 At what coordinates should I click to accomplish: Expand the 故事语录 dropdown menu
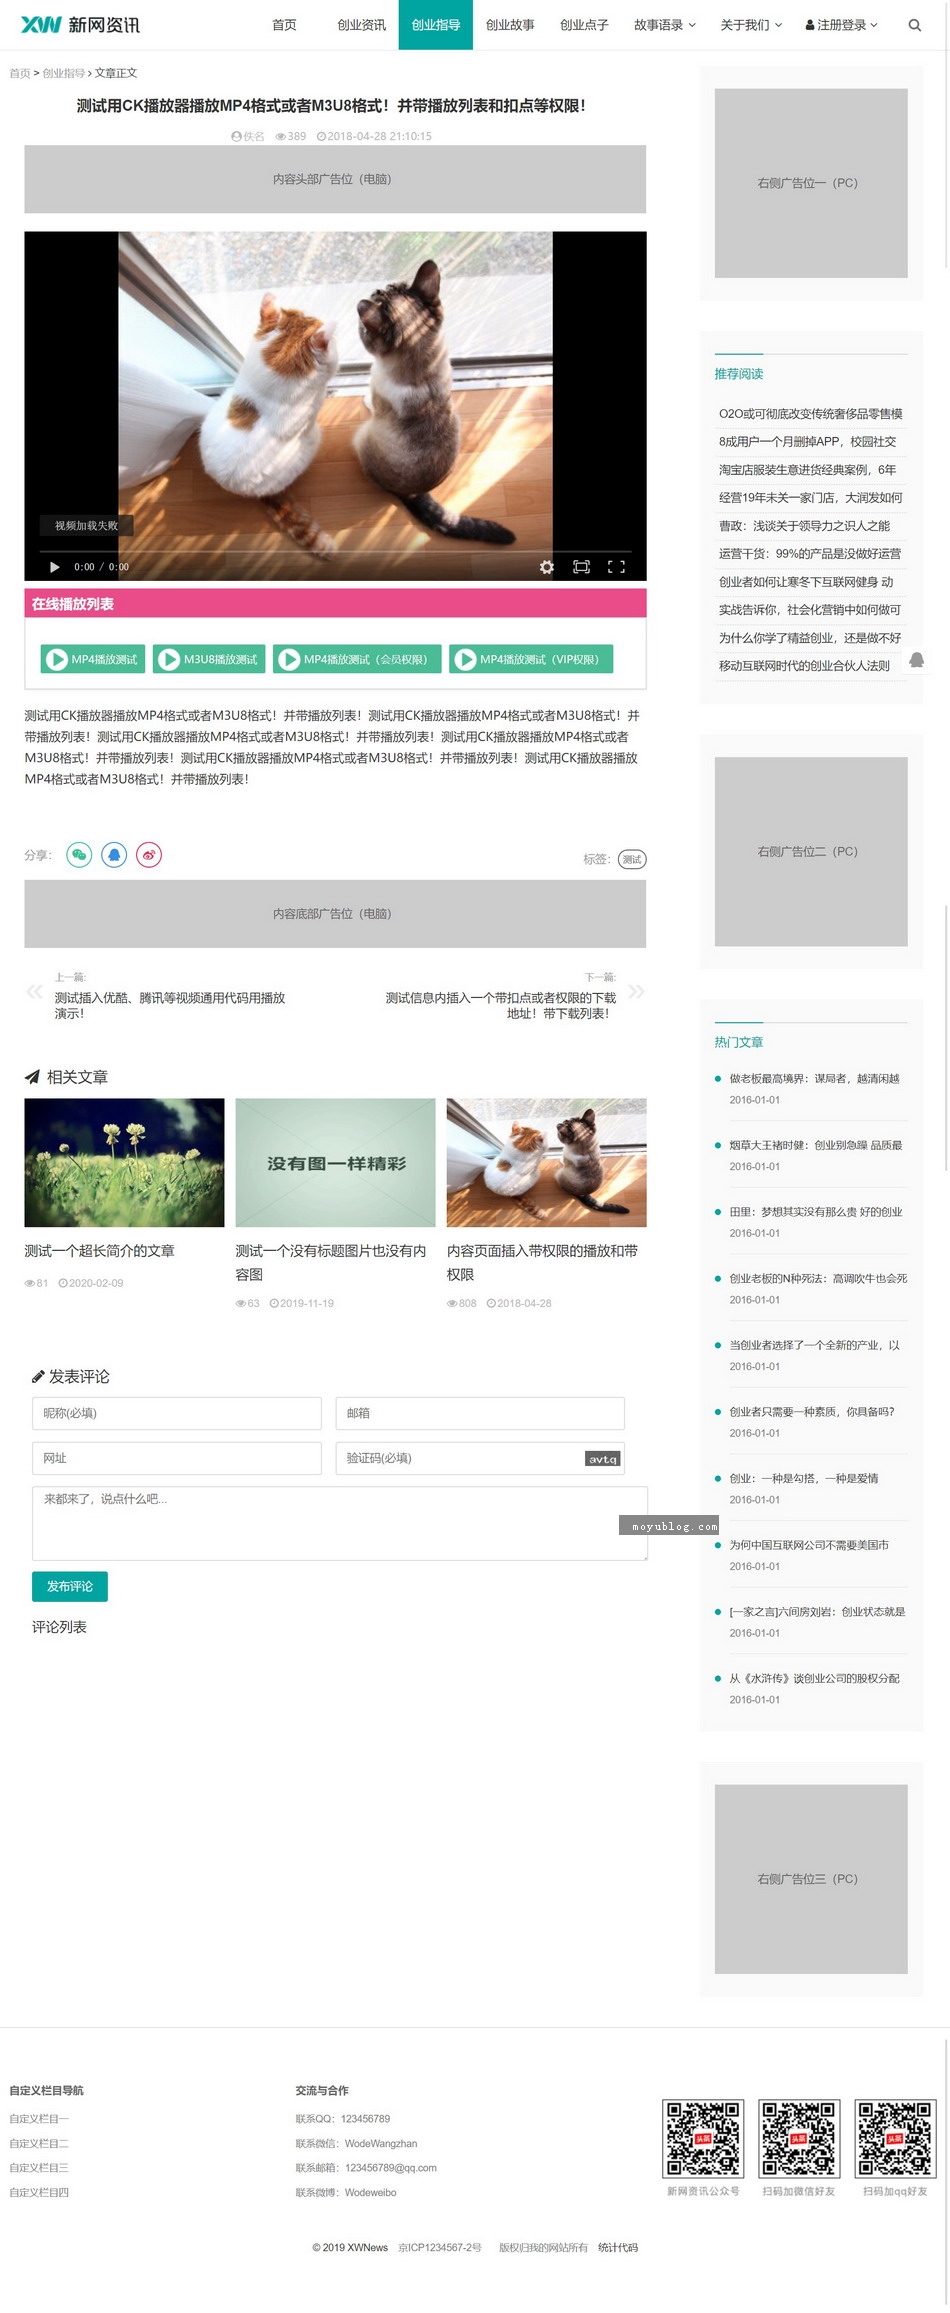click(664, 25)
